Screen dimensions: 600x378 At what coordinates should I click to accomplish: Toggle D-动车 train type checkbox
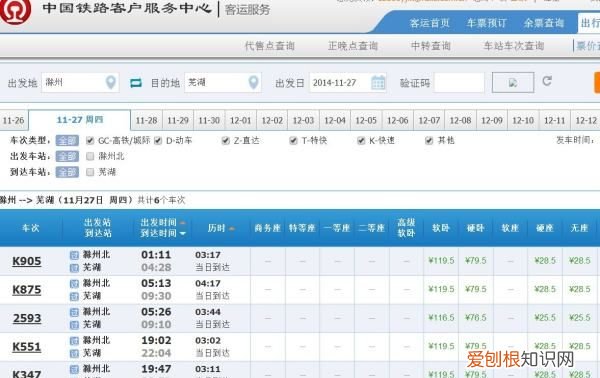point(158,141)
